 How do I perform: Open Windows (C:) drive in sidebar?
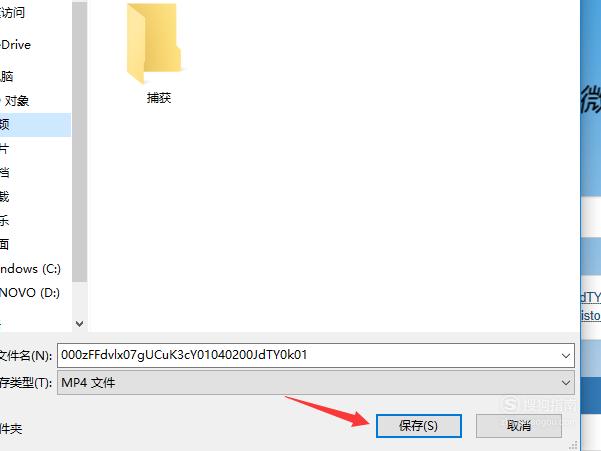point(30,269)
